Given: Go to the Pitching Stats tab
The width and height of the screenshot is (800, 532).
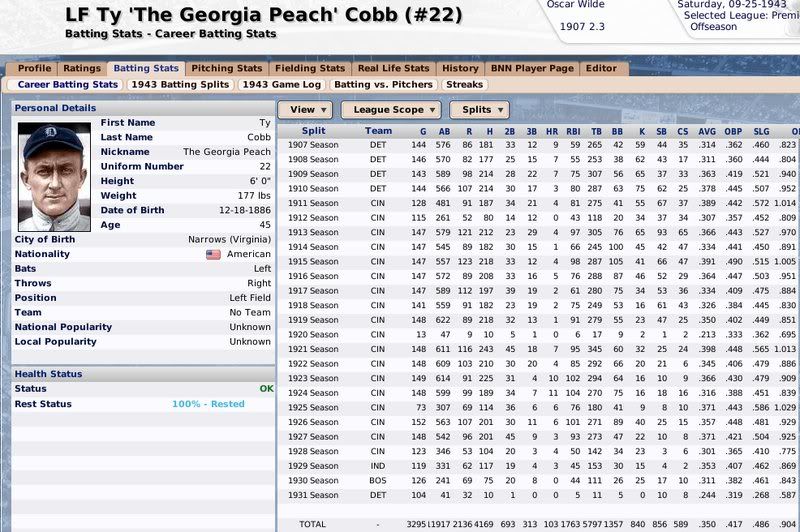Looking at the screenshot, I should coord(227,68).
